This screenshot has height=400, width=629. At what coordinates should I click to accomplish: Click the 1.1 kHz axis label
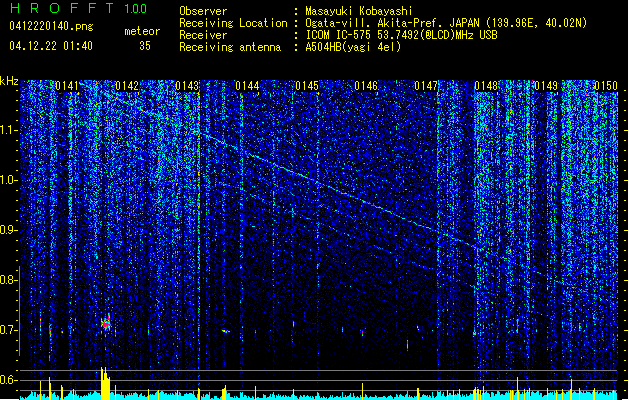pos(9,130)
